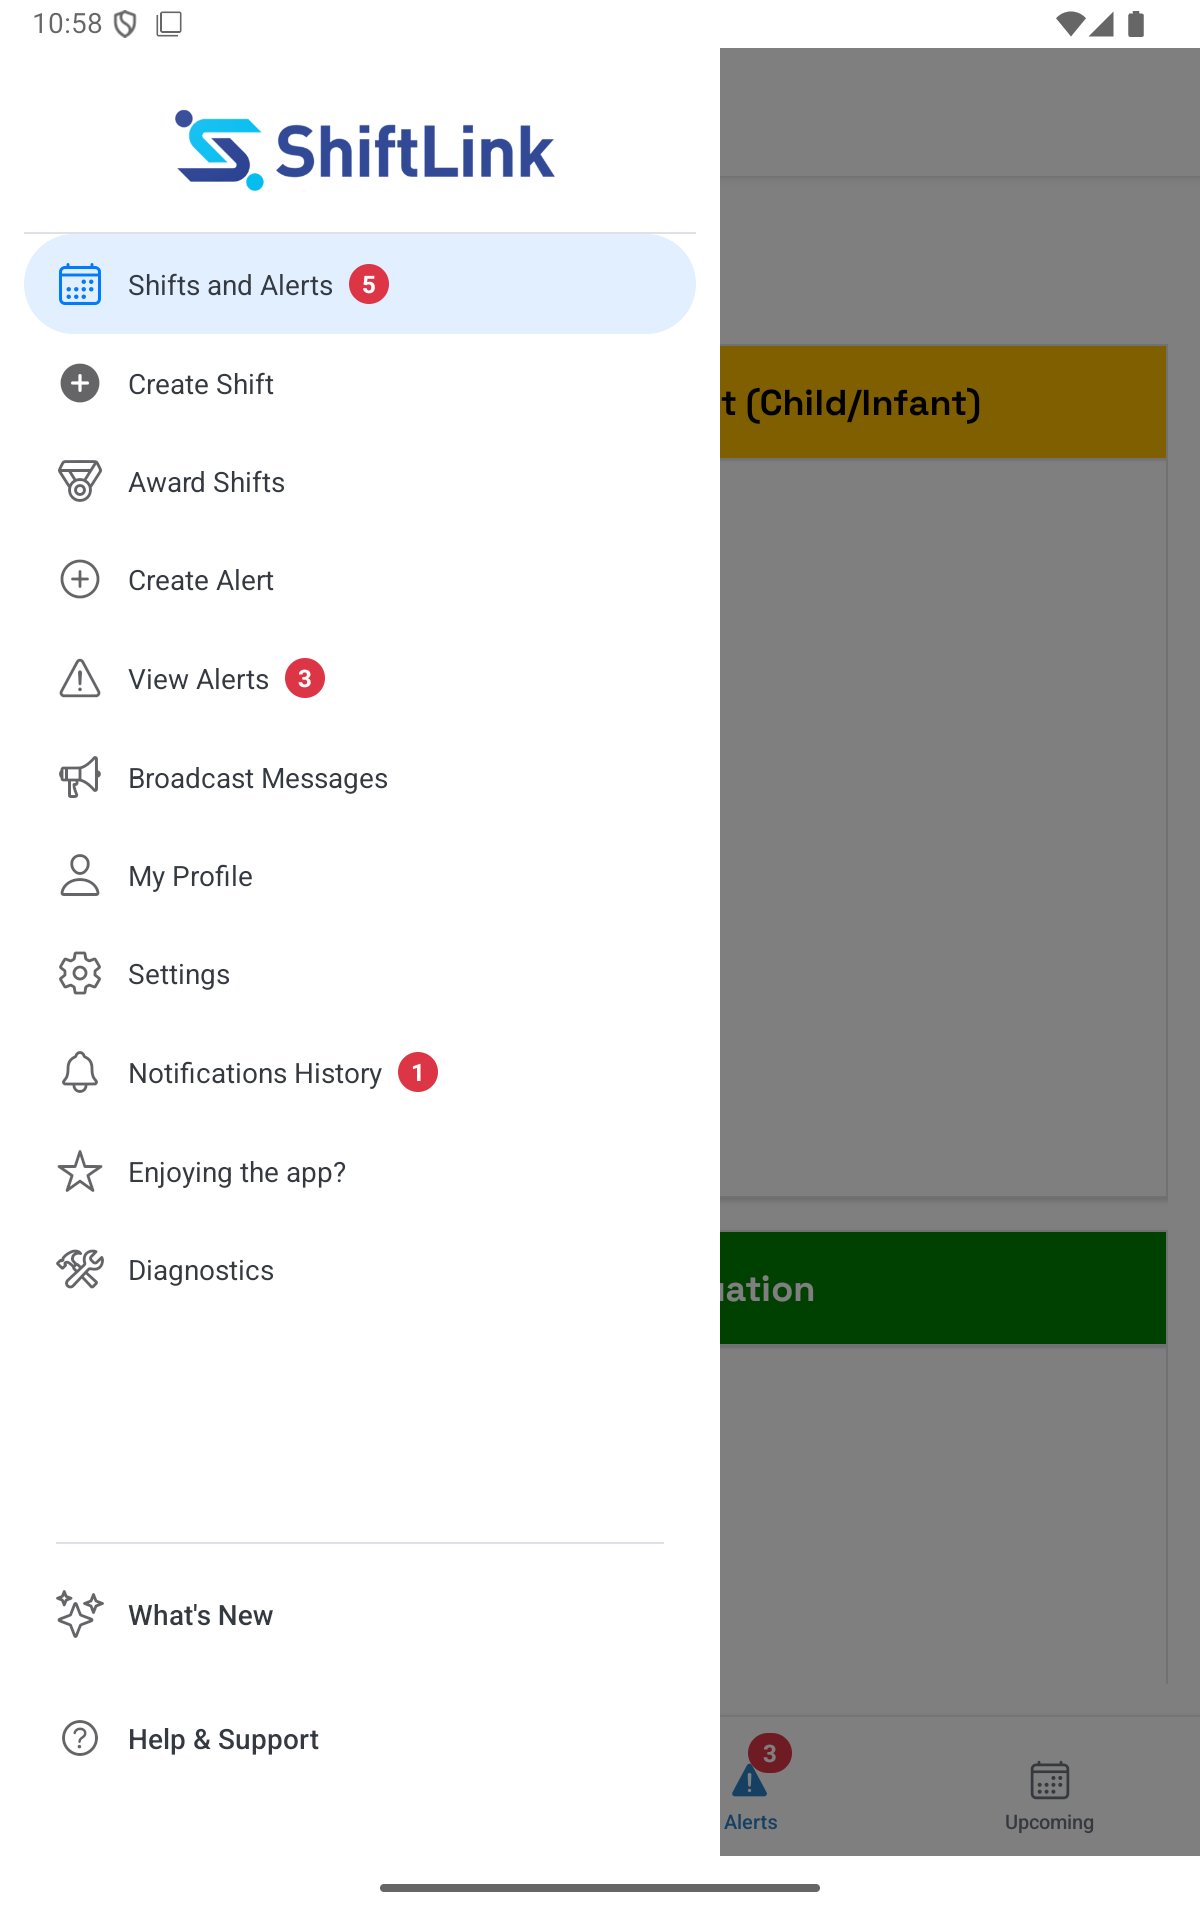Open Shifts and Alerts calendar icon

tap(80, 285)
